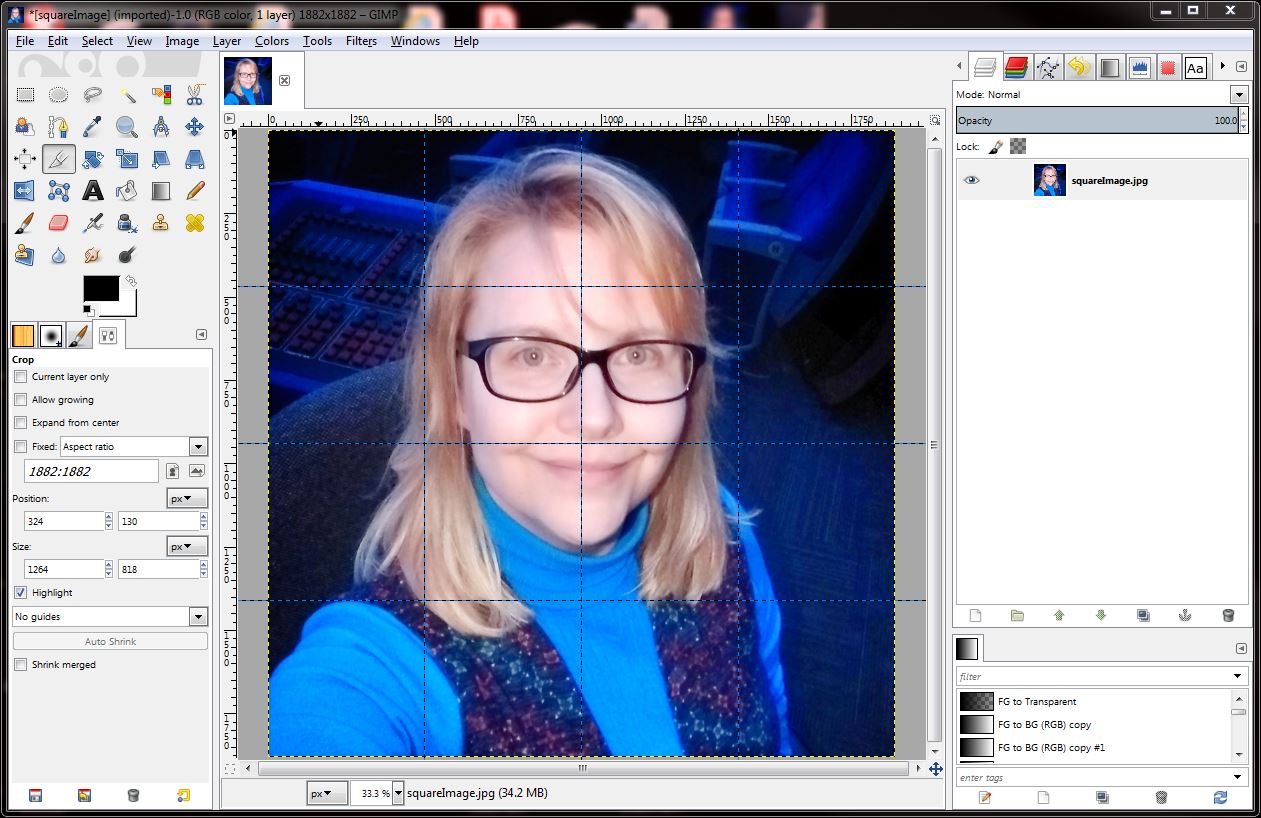Activate the Bucket Fill tool
Viewport: 1261px width, 818px height.
[x=127, y=190]
